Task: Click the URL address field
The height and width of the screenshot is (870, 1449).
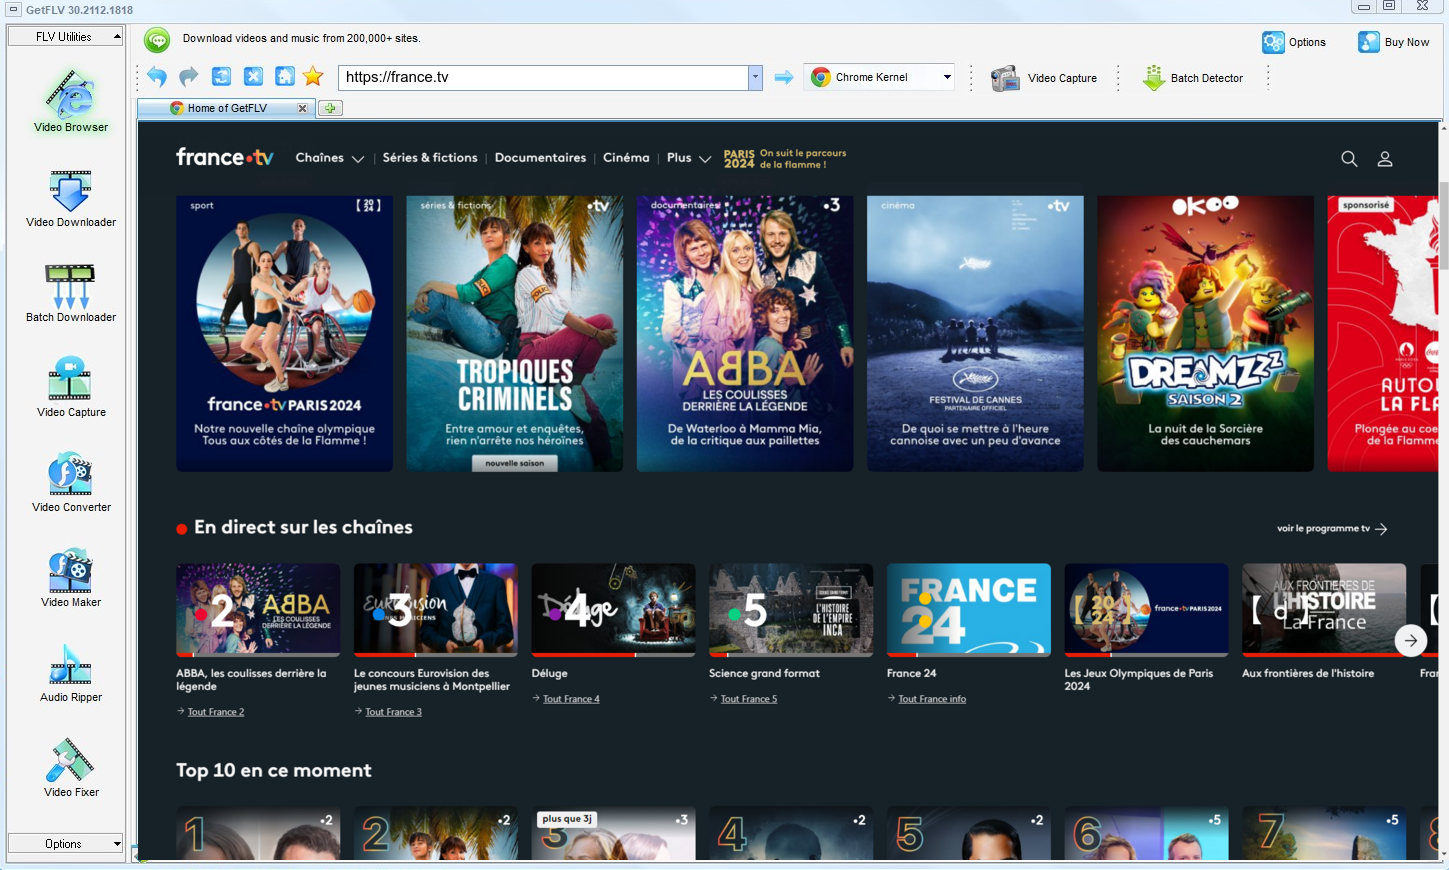Action: [x=543, y=77]
